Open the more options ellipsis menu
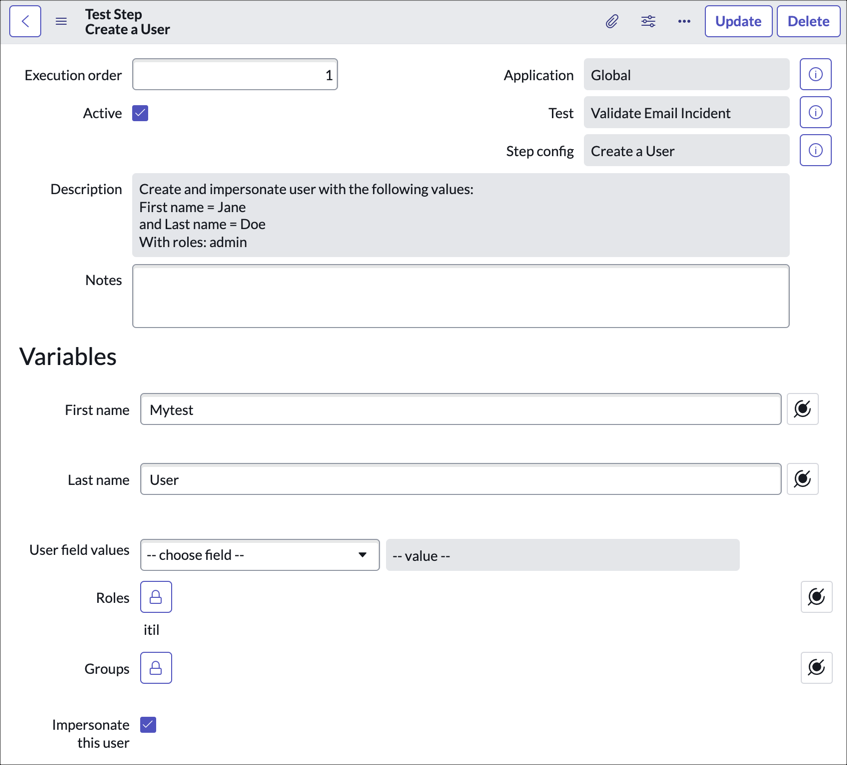 (684, 20)
